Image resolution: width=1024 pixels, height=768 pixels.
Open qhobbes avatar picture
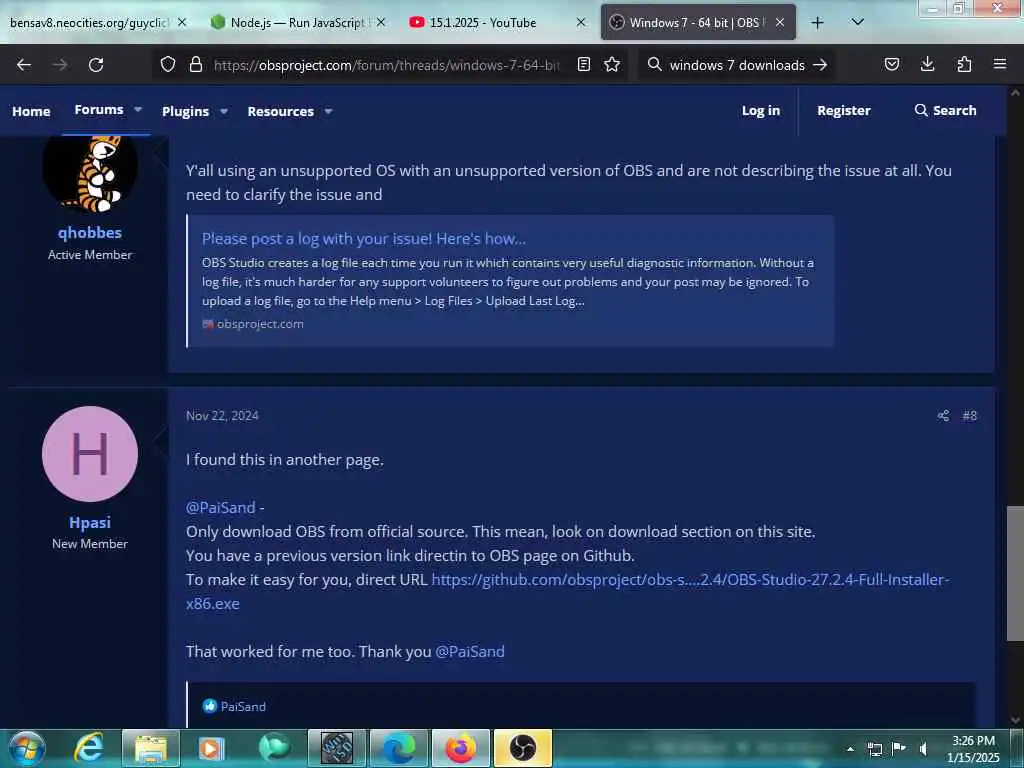coord(90,174)
